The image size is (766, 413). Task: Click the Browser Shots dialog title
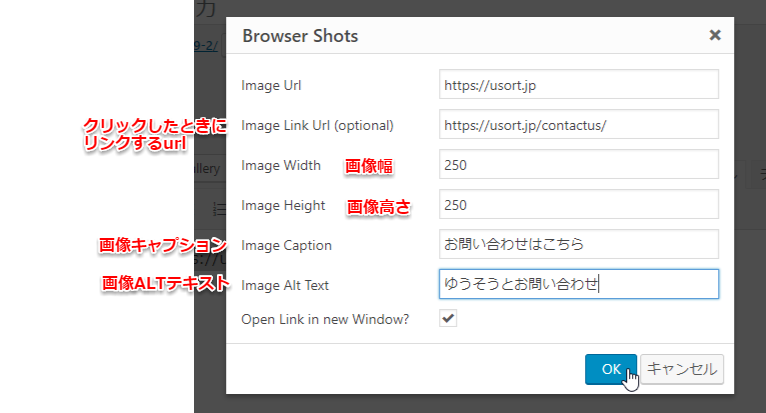point(301,36)
